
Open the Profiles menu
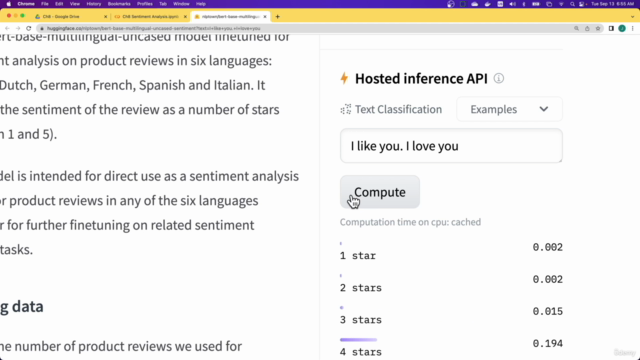(144, 4)
